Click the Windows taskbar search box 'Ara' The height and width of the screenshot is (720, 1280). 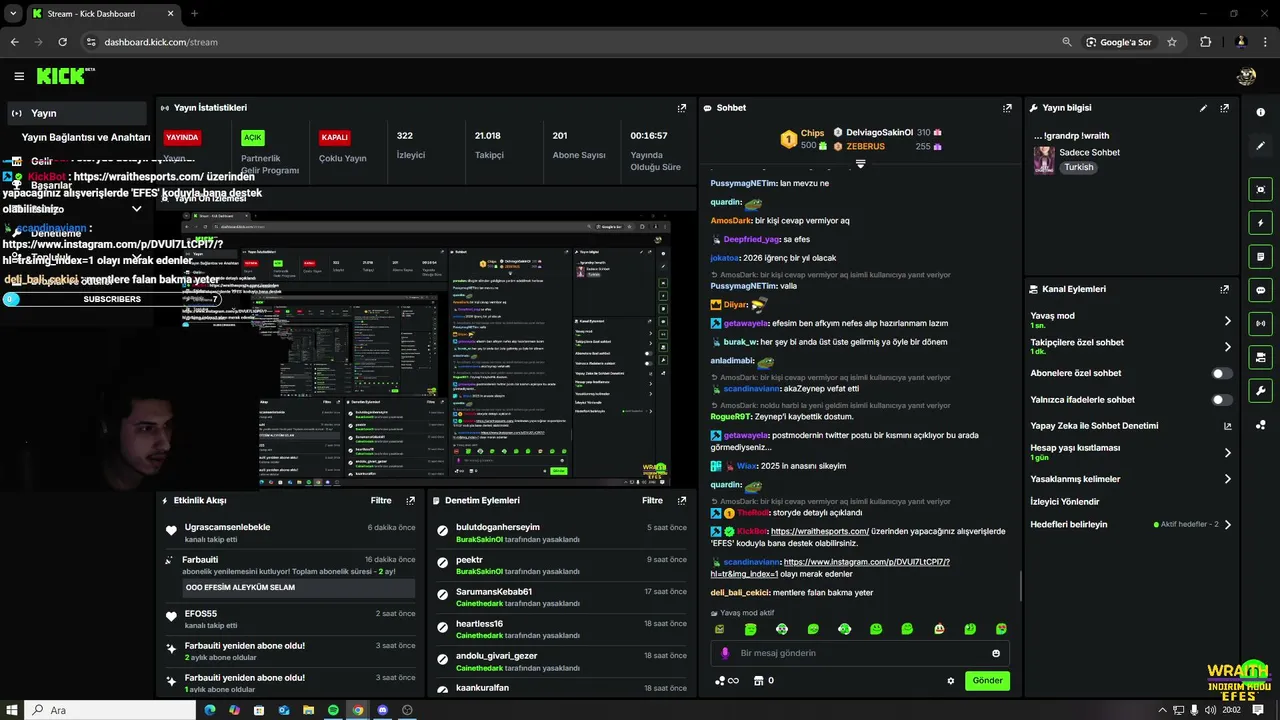coord(110,710)
